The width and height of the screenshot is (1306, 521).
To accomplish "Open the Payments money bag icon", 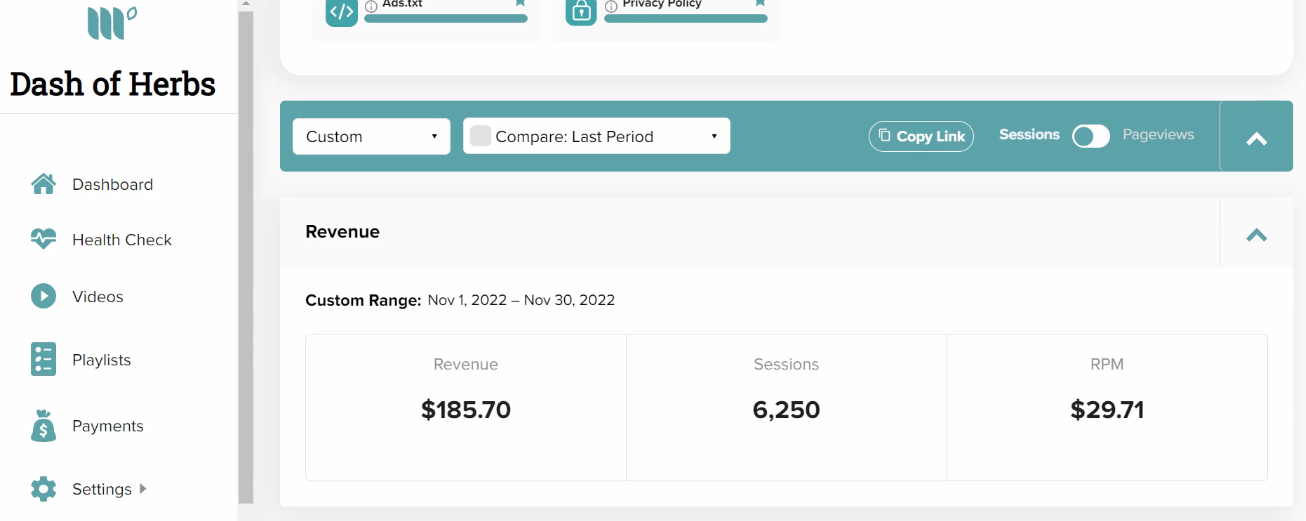I will [x=43, y=426].
